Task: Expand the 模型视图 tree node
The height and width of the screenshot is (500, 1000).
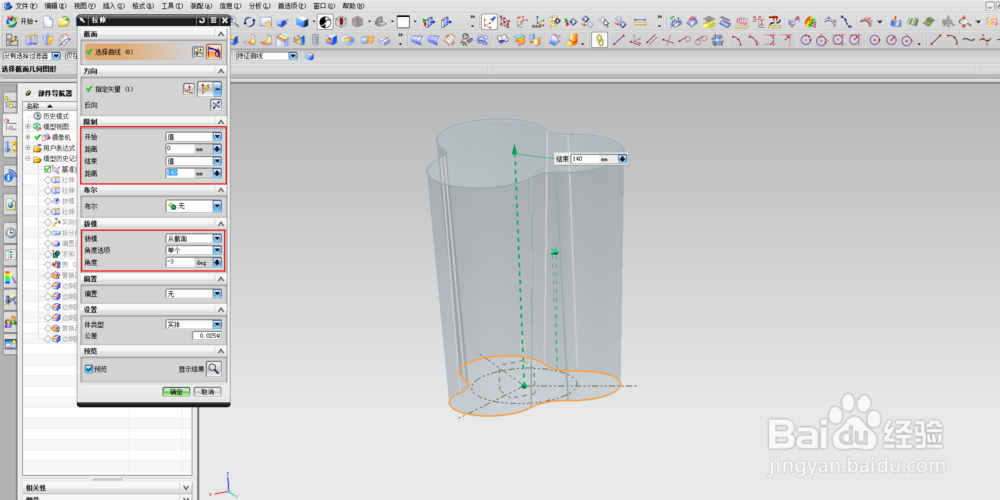Action: point(27,126)
